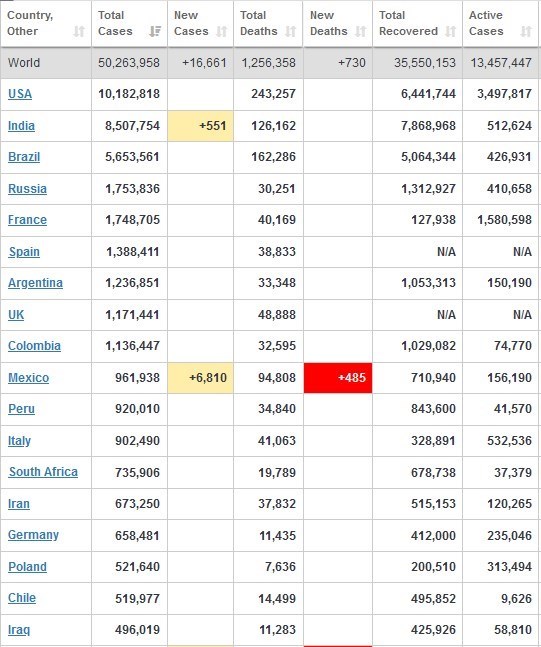
Task: Sort table by New Cases icon
Action: click(x=222, y=31)
